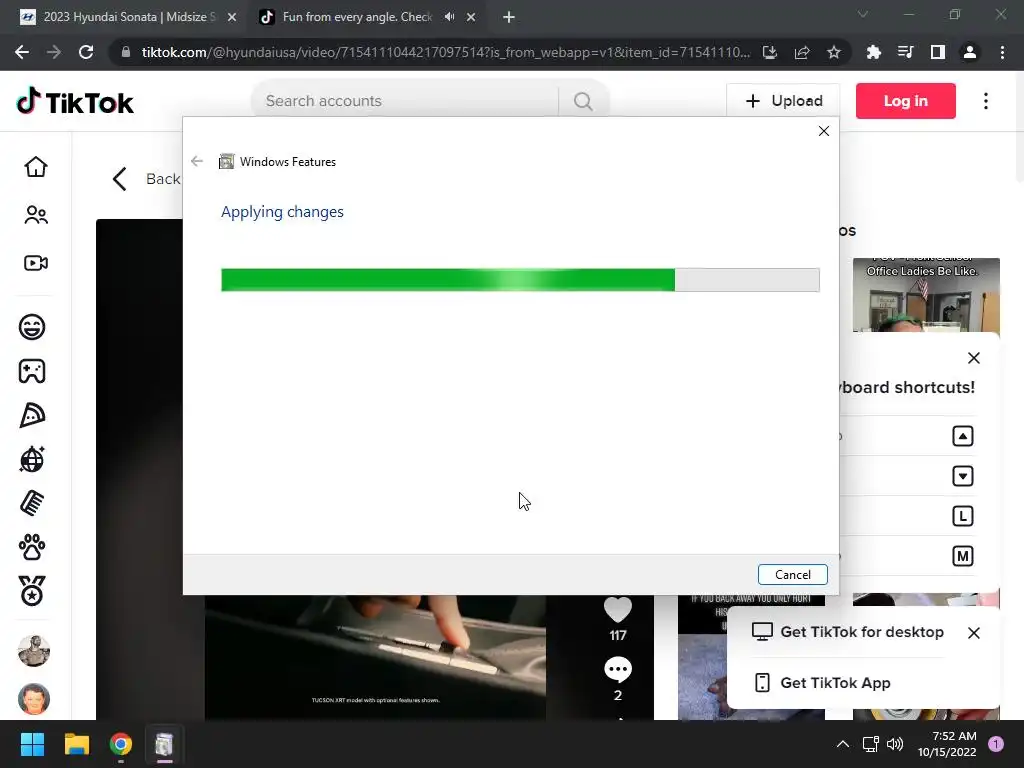The height and width of the screenshot is (768, 1024).
Task: Go Back from the video
Action: coord(146,179)
